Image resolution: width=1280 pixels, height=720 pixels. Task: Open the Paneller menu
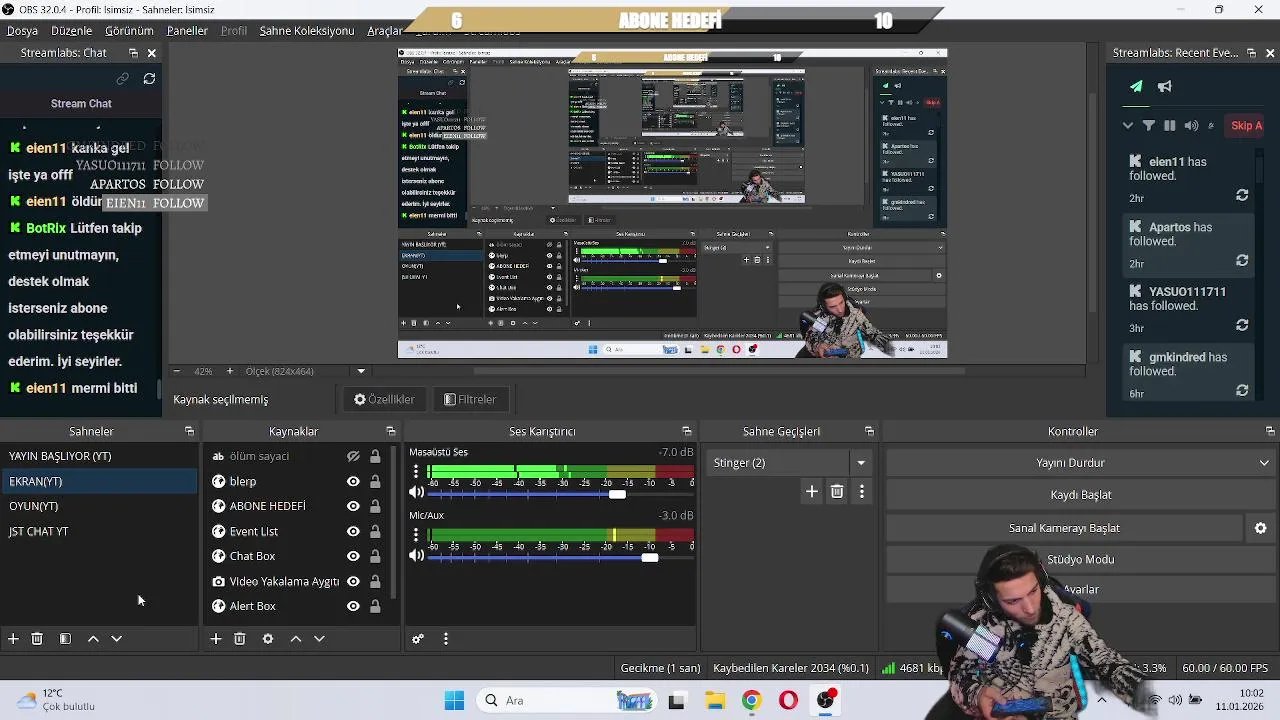click(187, 31)
